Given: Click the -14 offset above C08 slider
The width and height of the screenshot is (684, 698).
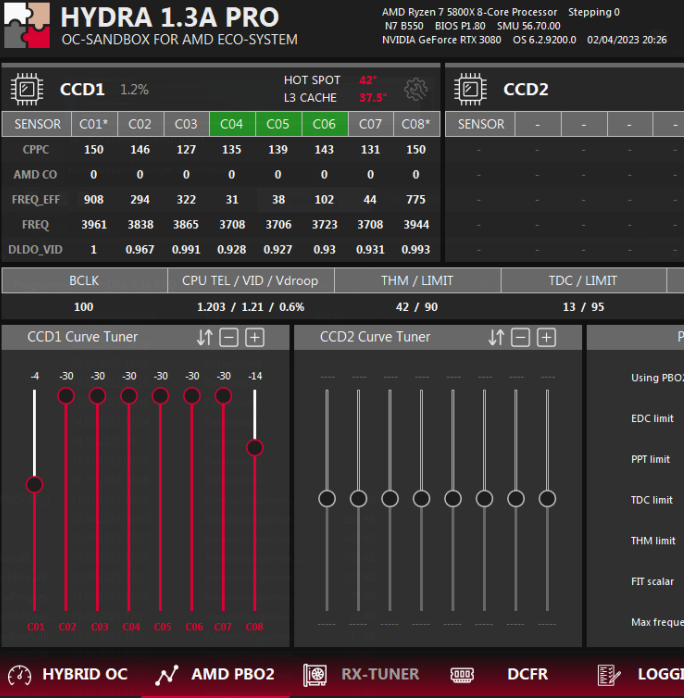Looking at the screenshot, I should pyautogui.click(x=255, y=376).
